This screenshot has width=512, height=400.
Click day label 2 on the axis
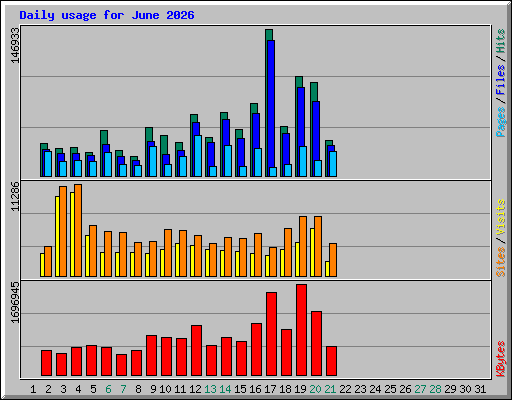click(x=48, y=389)
